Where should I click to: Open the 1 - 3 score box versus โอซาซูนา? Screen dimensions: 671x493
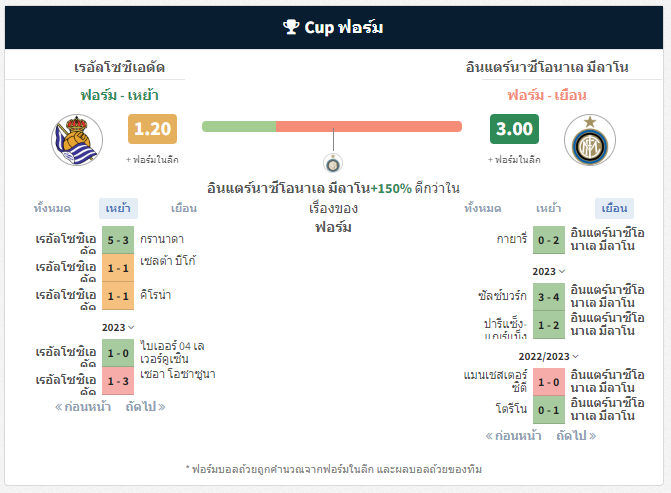coord(118,381)
